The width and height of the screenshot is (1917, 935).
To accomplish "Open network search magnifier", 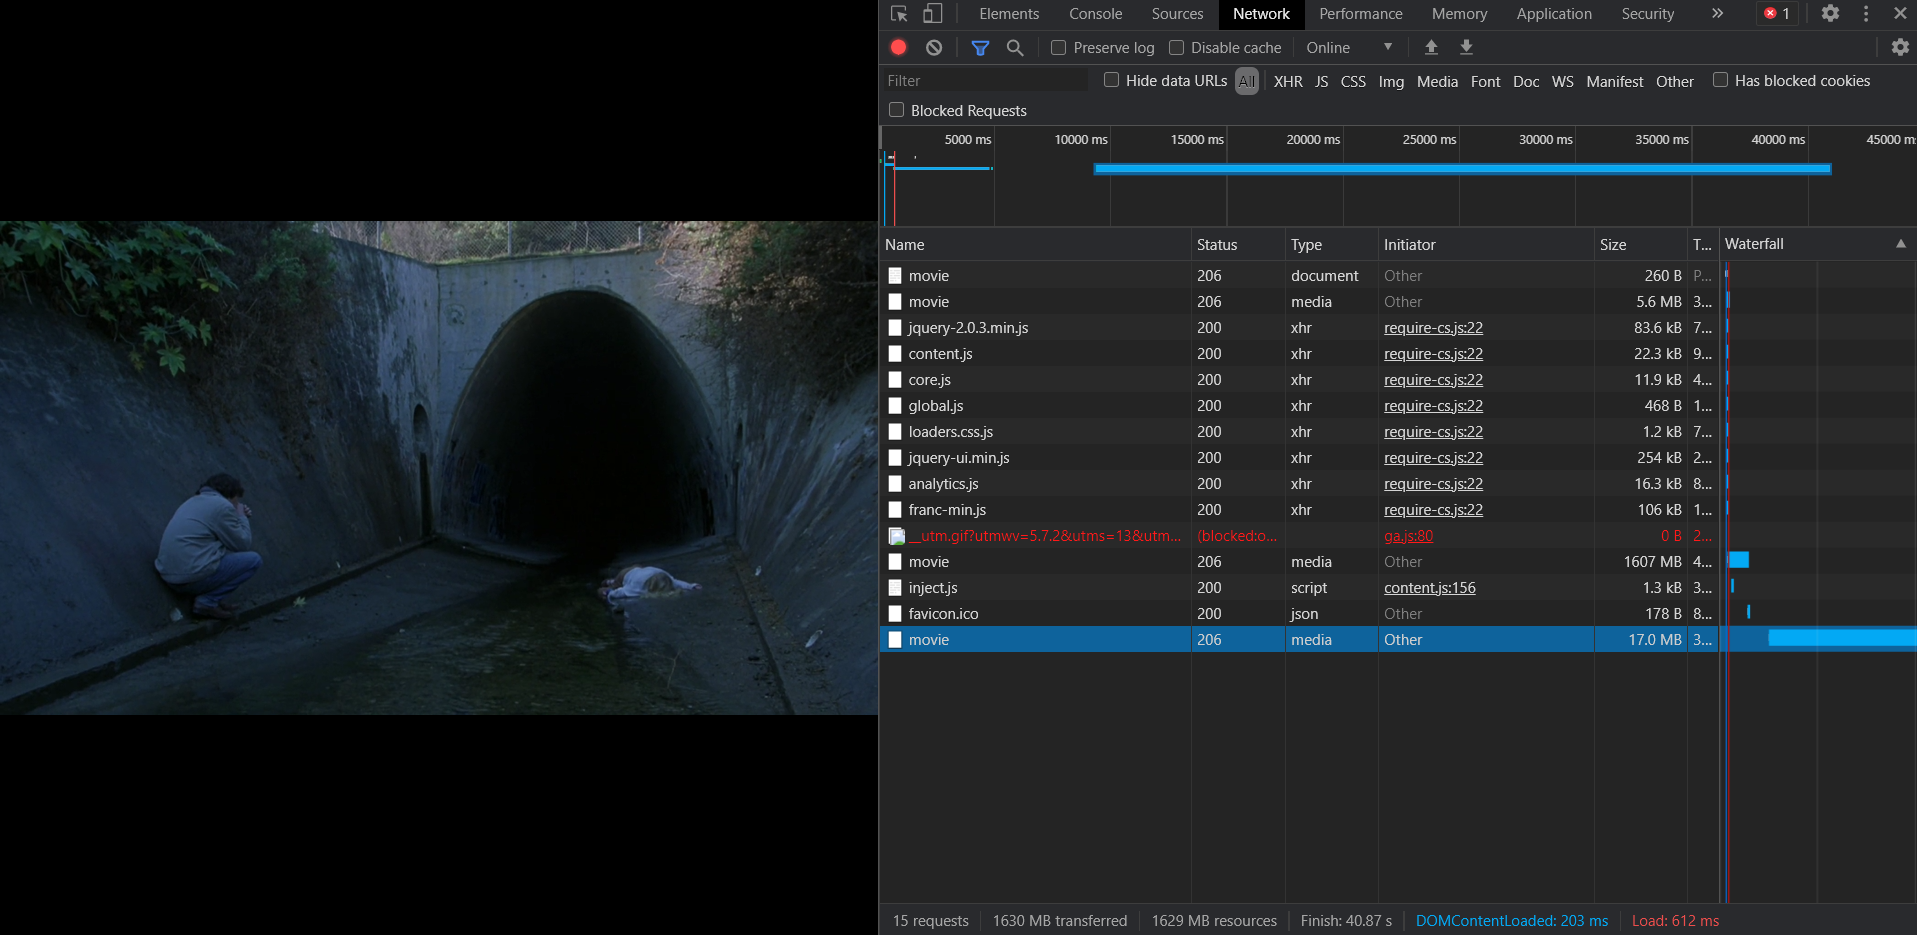I will point(1015,47).
